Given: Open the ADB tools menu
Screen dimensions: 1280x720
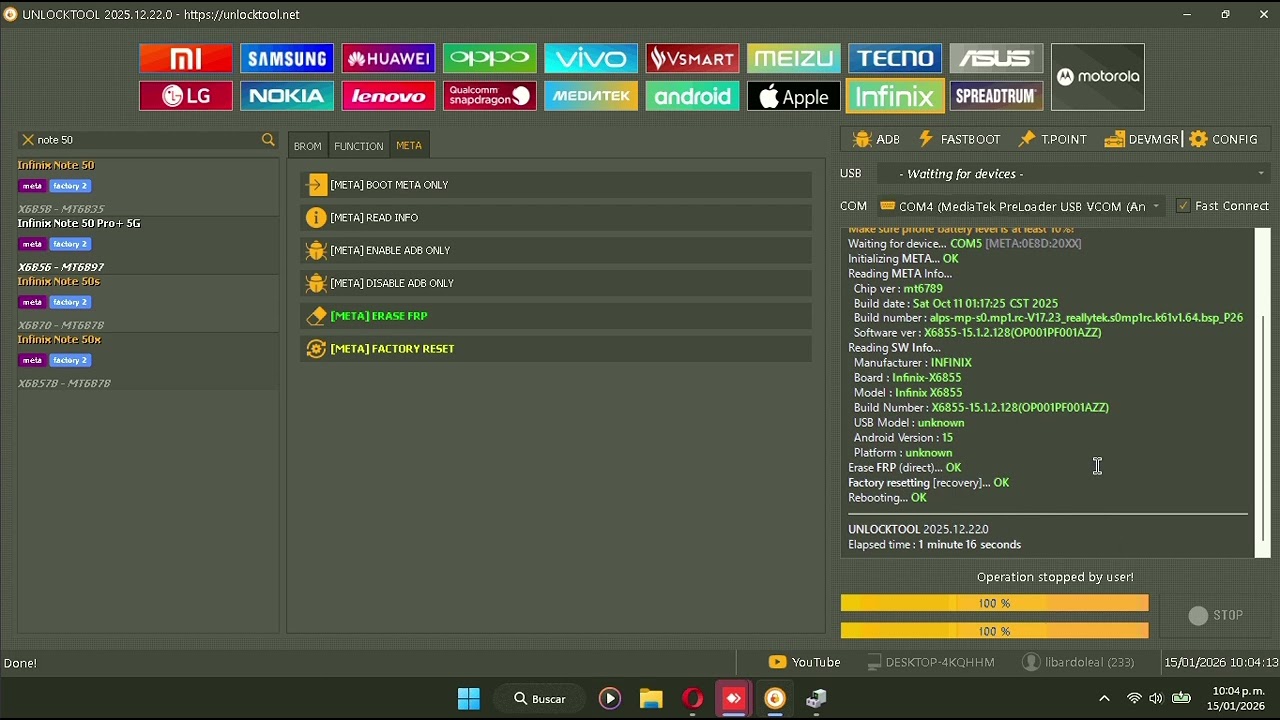Looking at the screenshot, I should 877,140.
